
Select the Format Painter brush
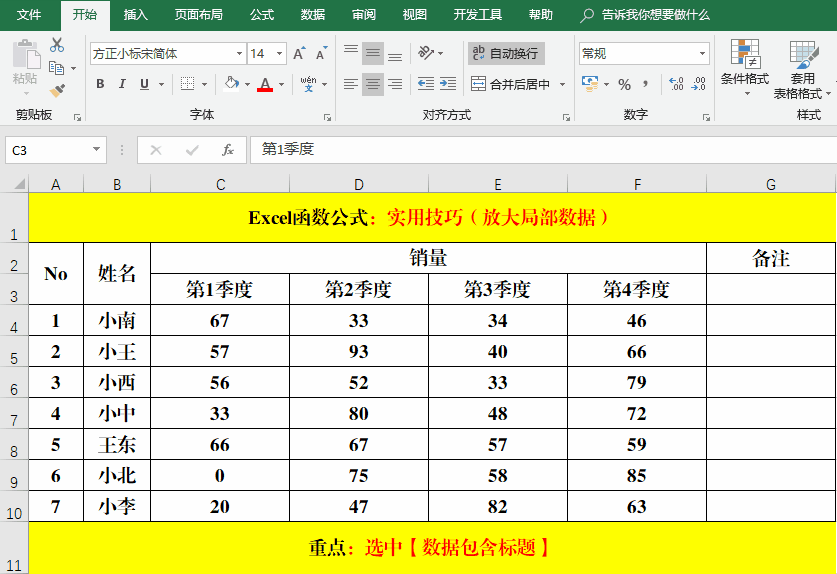coord(57,91)
